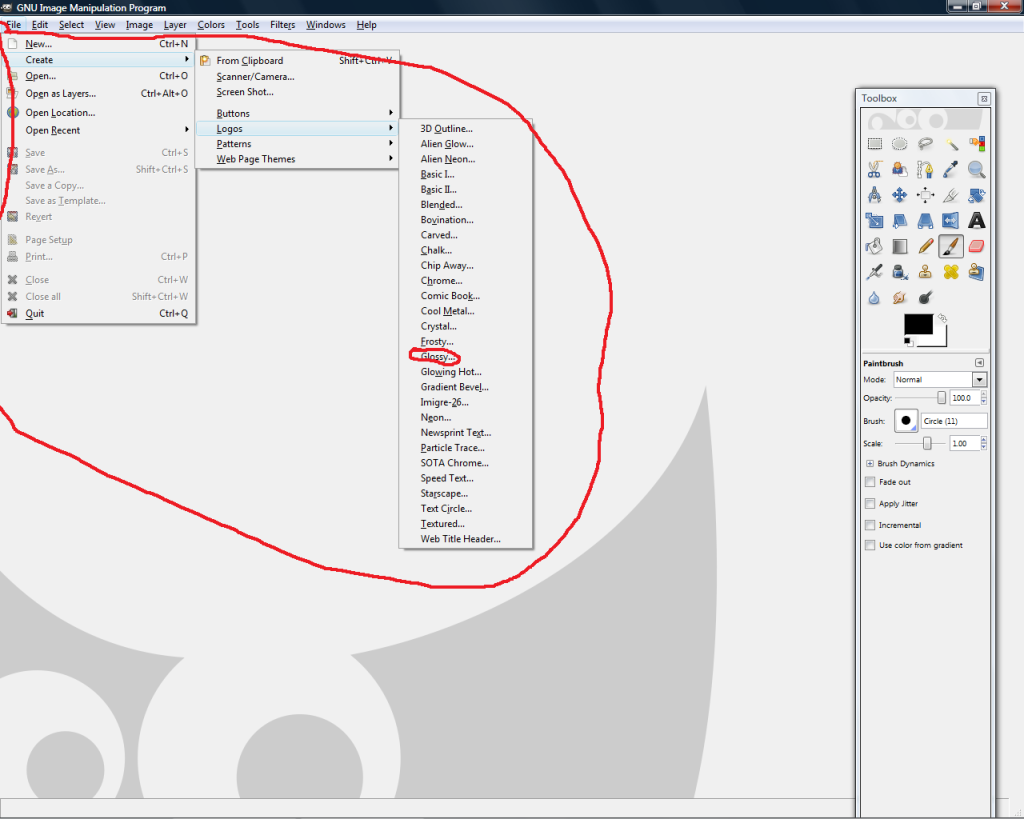Select the Crop tool
This screenshot has width=1024, height=819.
(x=951, y=195)
